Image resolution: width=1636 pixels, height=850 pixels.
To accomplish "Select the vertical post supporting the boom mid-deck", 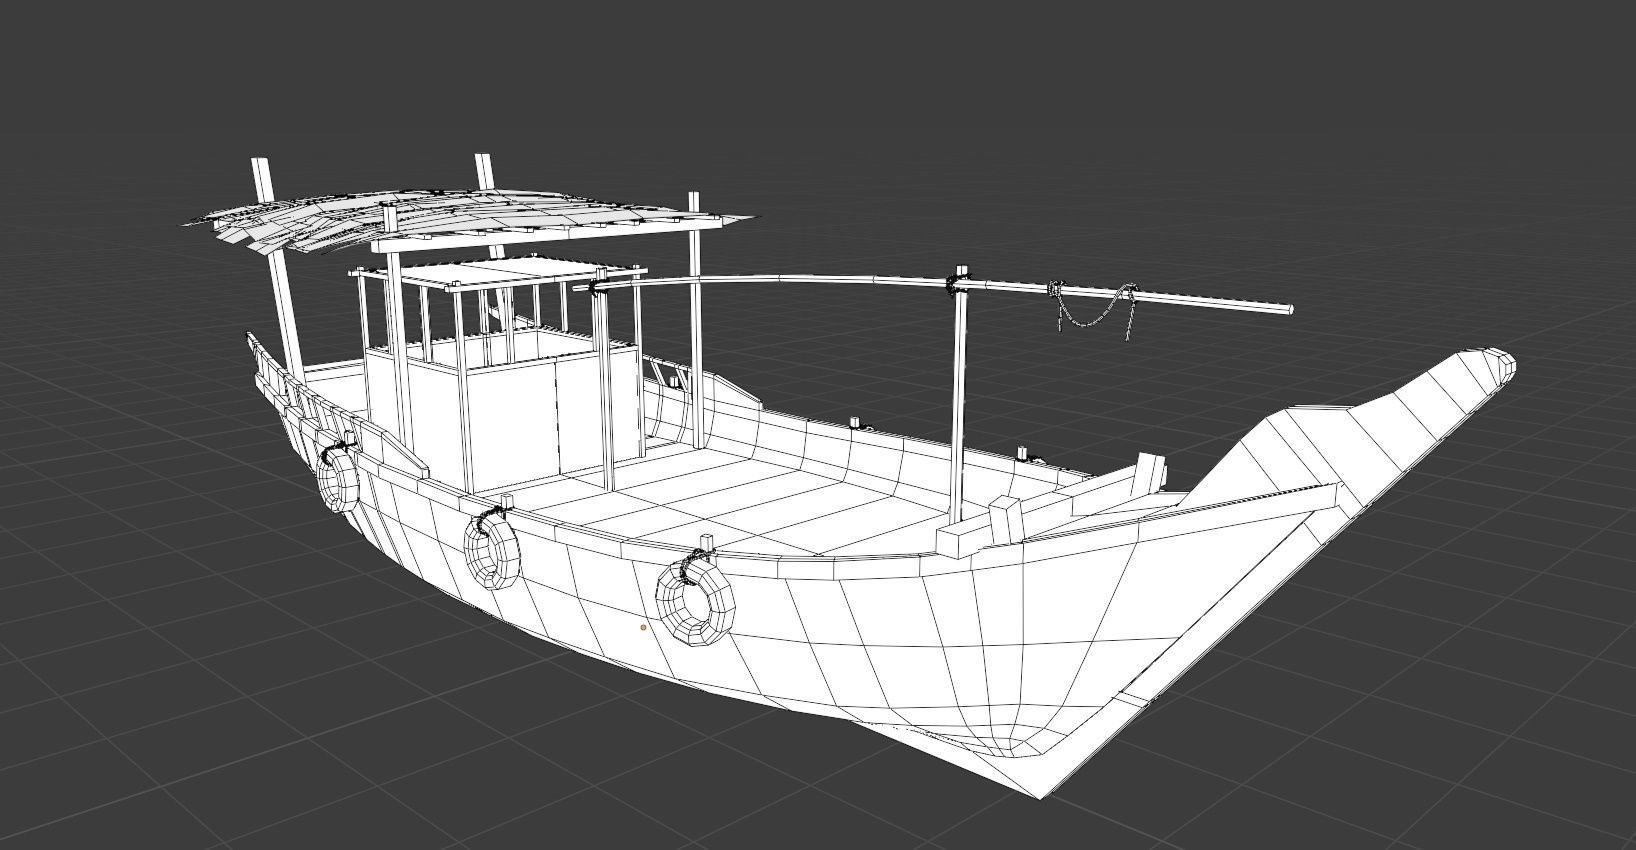I will [961, 393].
